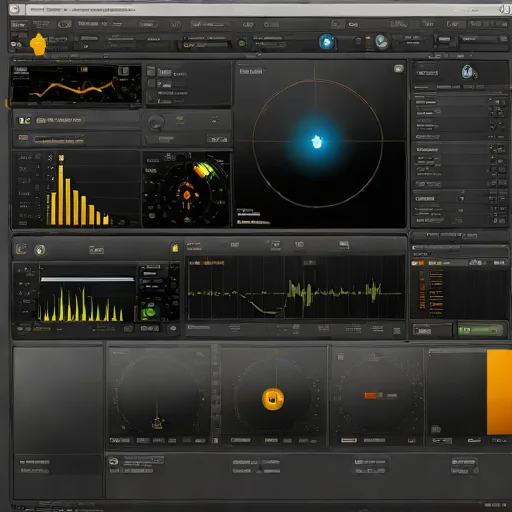Click the glowing blue orb in the circular viewer
Viewport: 512px width, 512px height.
point(317,142)
